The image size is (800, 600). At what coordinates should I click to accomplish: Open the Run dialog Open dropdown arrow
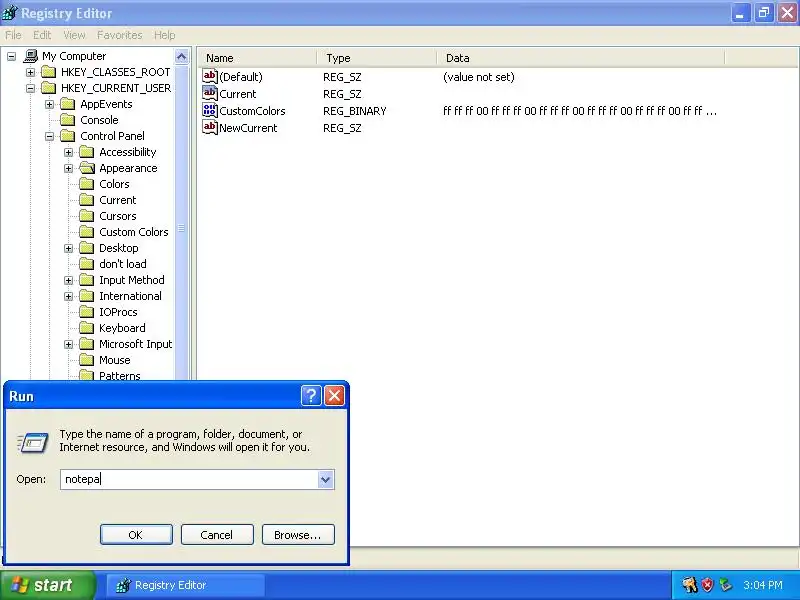pyautogui.click(x=325, y=480)
